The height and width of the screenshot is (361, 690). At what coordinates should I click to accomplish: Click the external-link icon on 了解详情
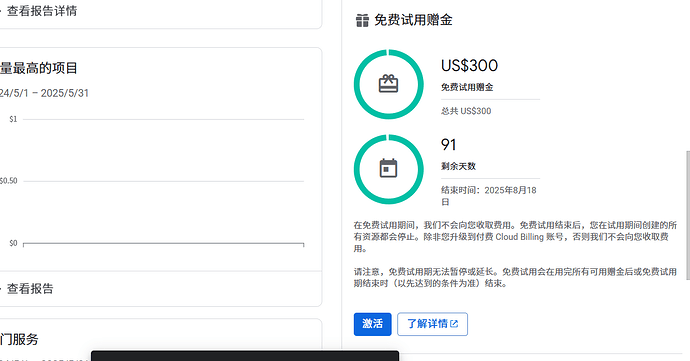[x=454, y=324]
